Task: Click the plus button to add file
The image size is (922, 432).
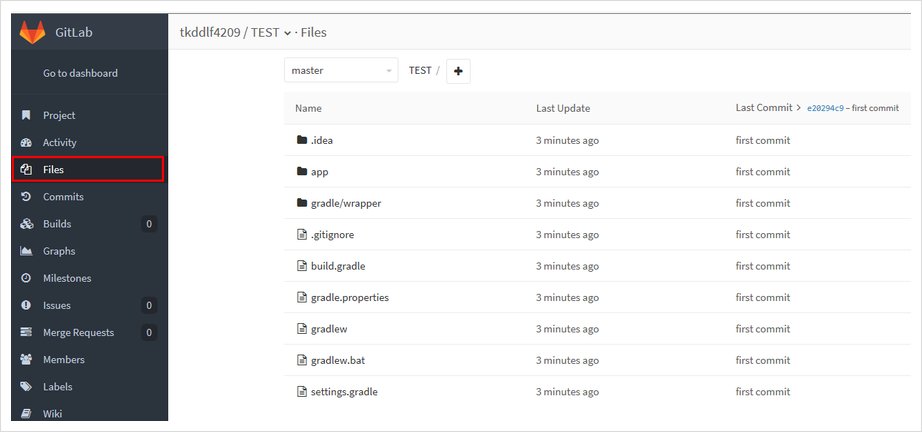Action: (459, 71)
